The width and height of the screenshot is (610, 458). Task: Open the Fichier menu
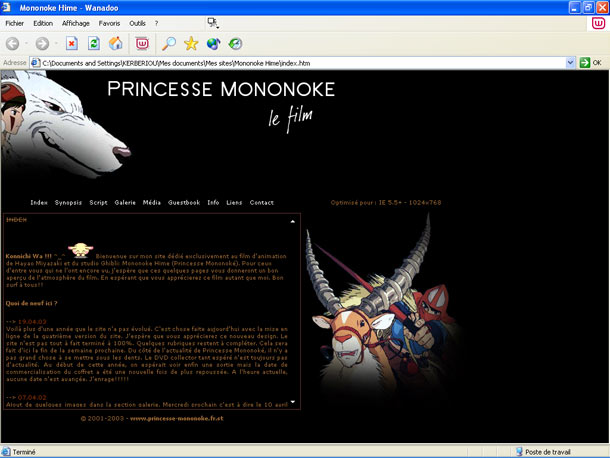[x=14, y=23]
